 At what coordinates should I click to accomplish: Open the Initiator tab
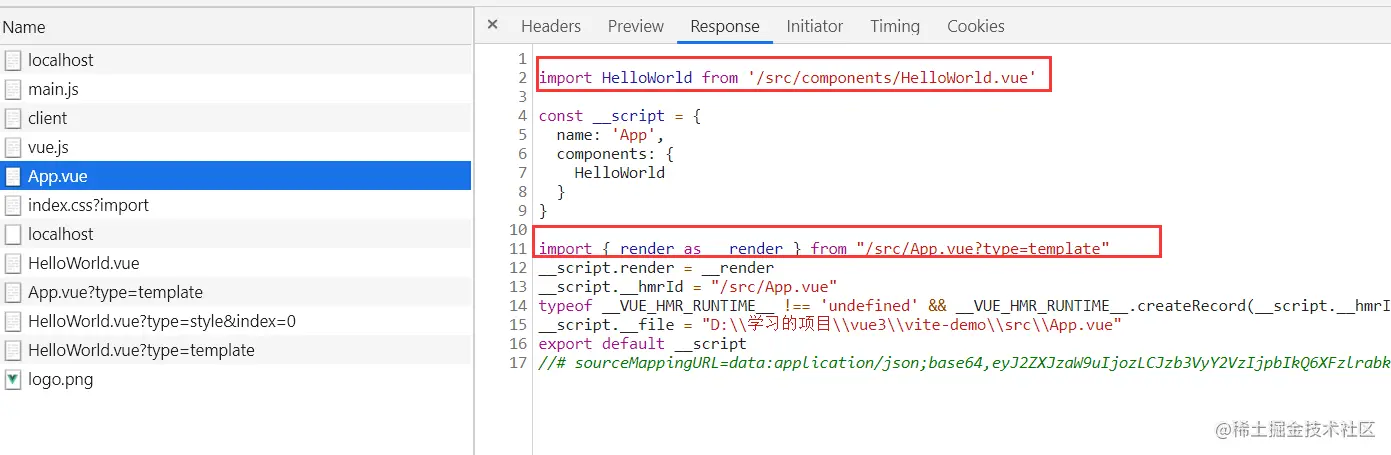(815, 26)
